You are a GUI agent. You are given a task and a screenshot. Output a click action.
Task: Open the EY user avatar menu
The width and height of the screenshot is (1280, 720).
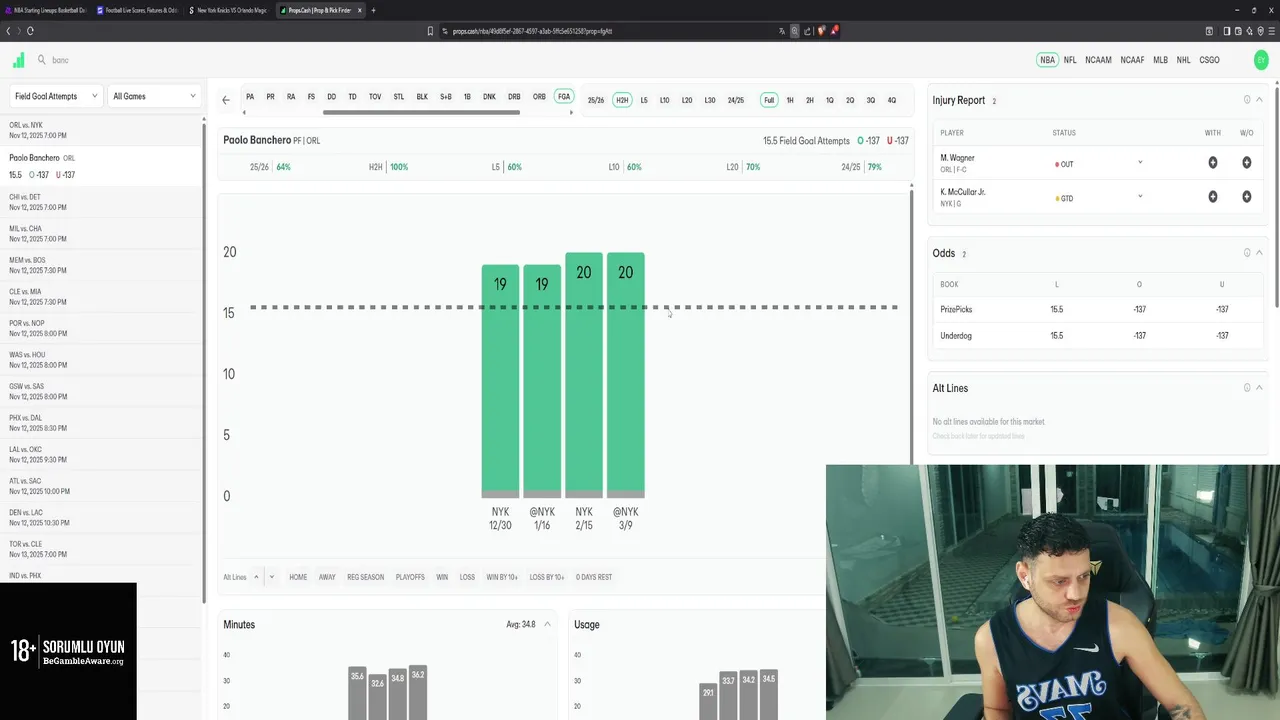(1261, 60)
